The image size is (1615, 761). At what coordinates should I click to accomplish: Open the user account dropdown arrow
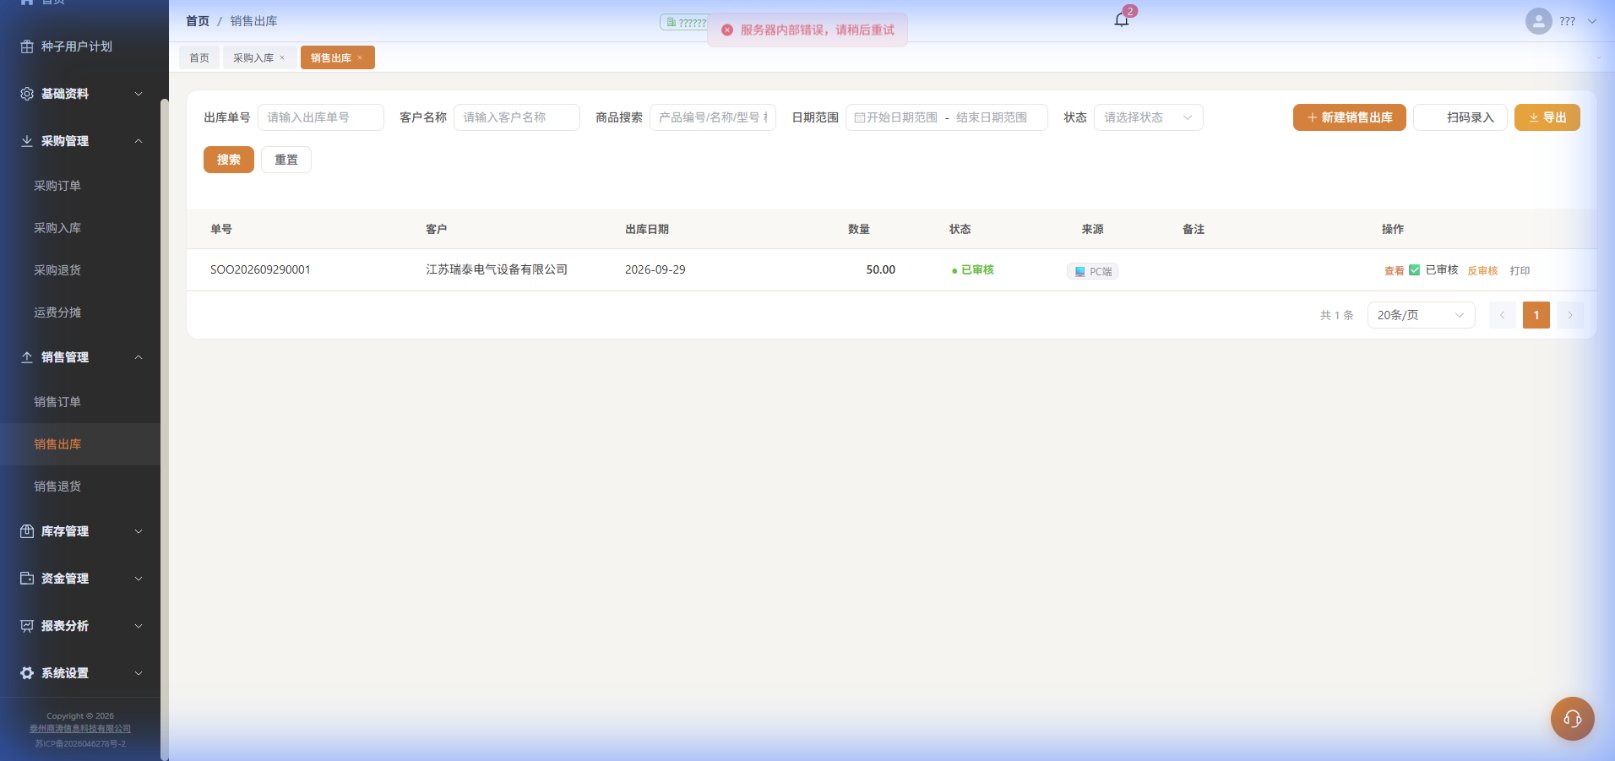tap(1592, 21)
